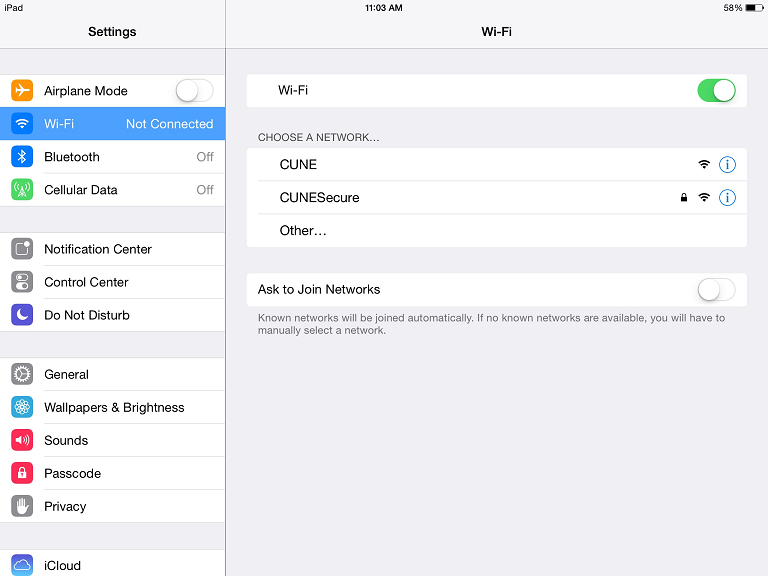Tap the Known networks description text
This screenshot has width=768, height=576.
[x=491, y=324]
